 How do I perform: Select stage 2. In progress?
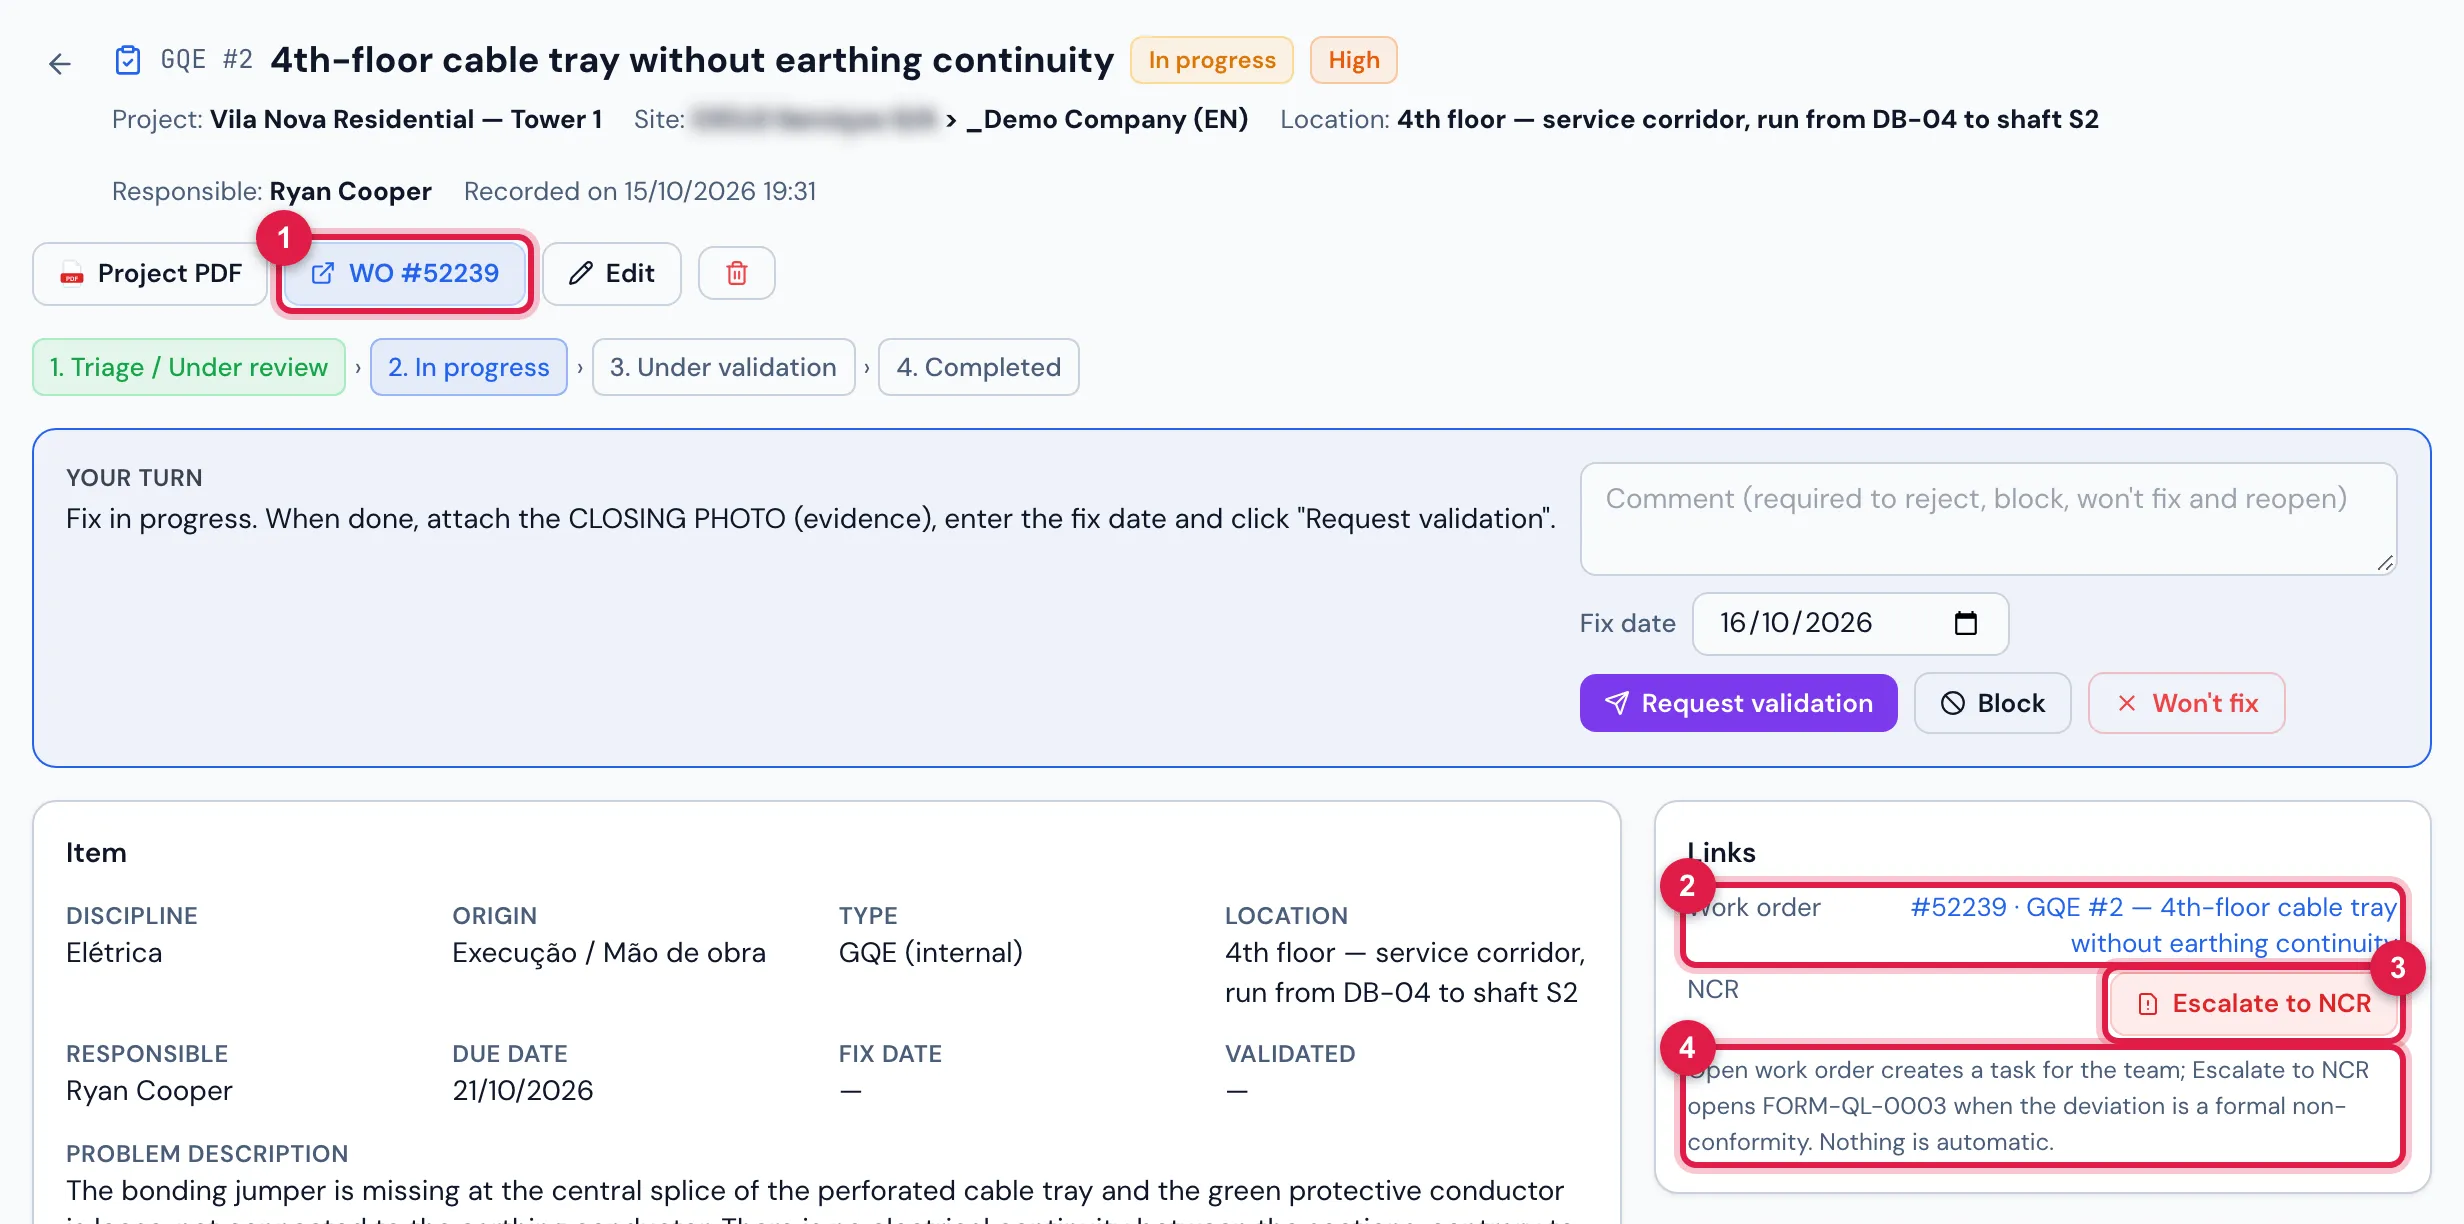coord(469,368)
